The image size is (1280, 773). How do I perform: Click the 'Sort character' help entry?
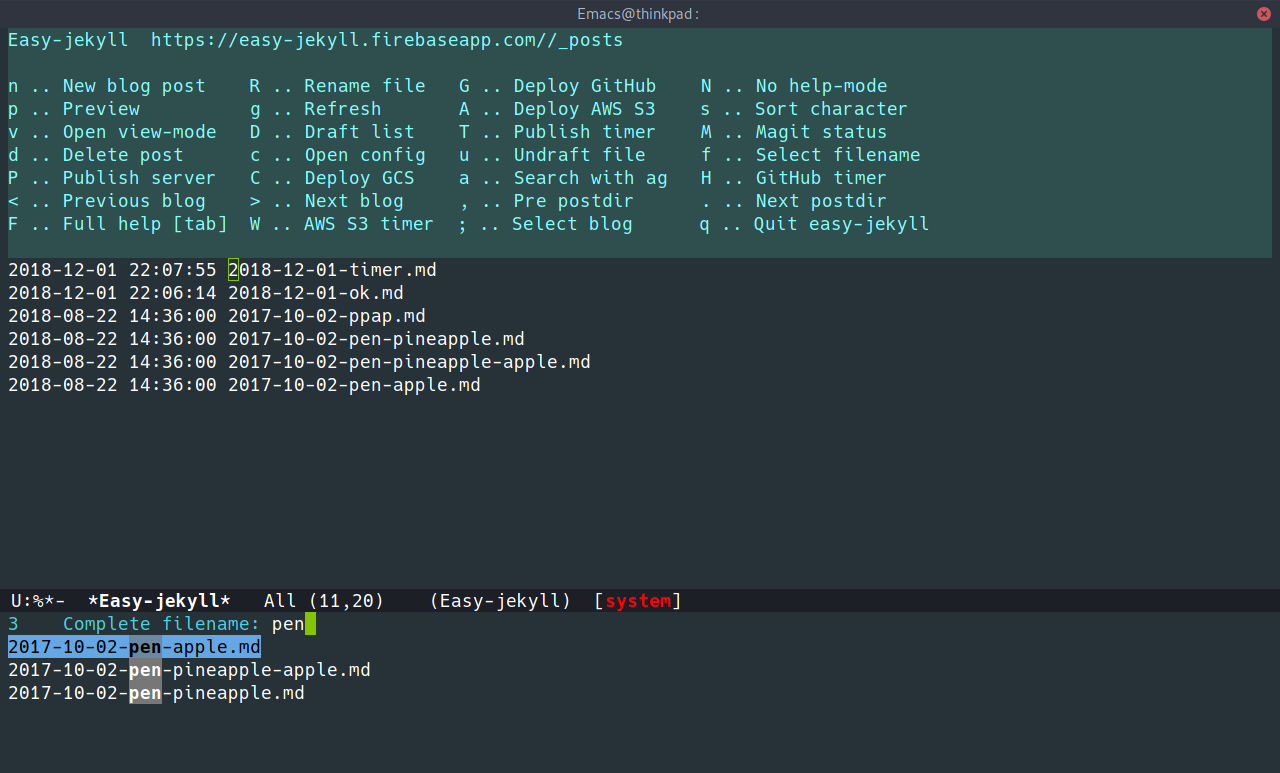tap(805, 109)
